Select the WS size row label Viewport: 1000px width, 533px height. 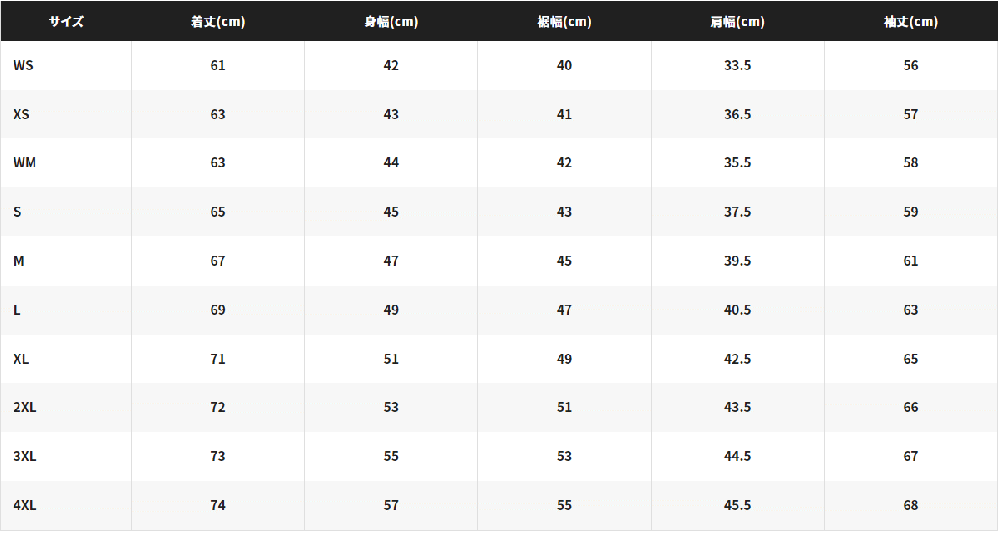[x=24, y=65]
